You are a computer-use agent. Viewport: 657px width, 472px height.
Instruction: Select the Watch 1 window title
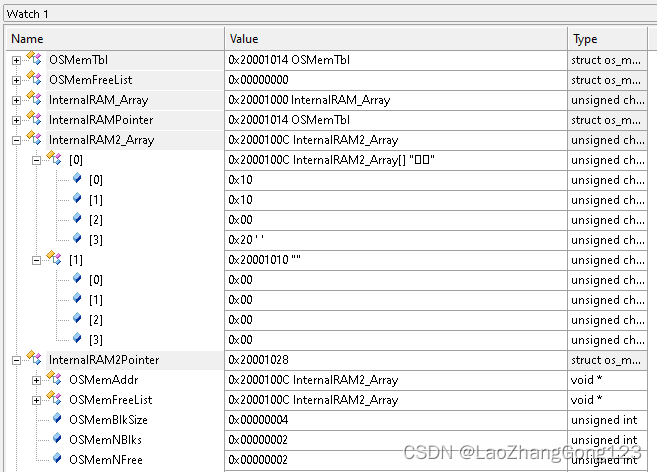pos(28,14)
